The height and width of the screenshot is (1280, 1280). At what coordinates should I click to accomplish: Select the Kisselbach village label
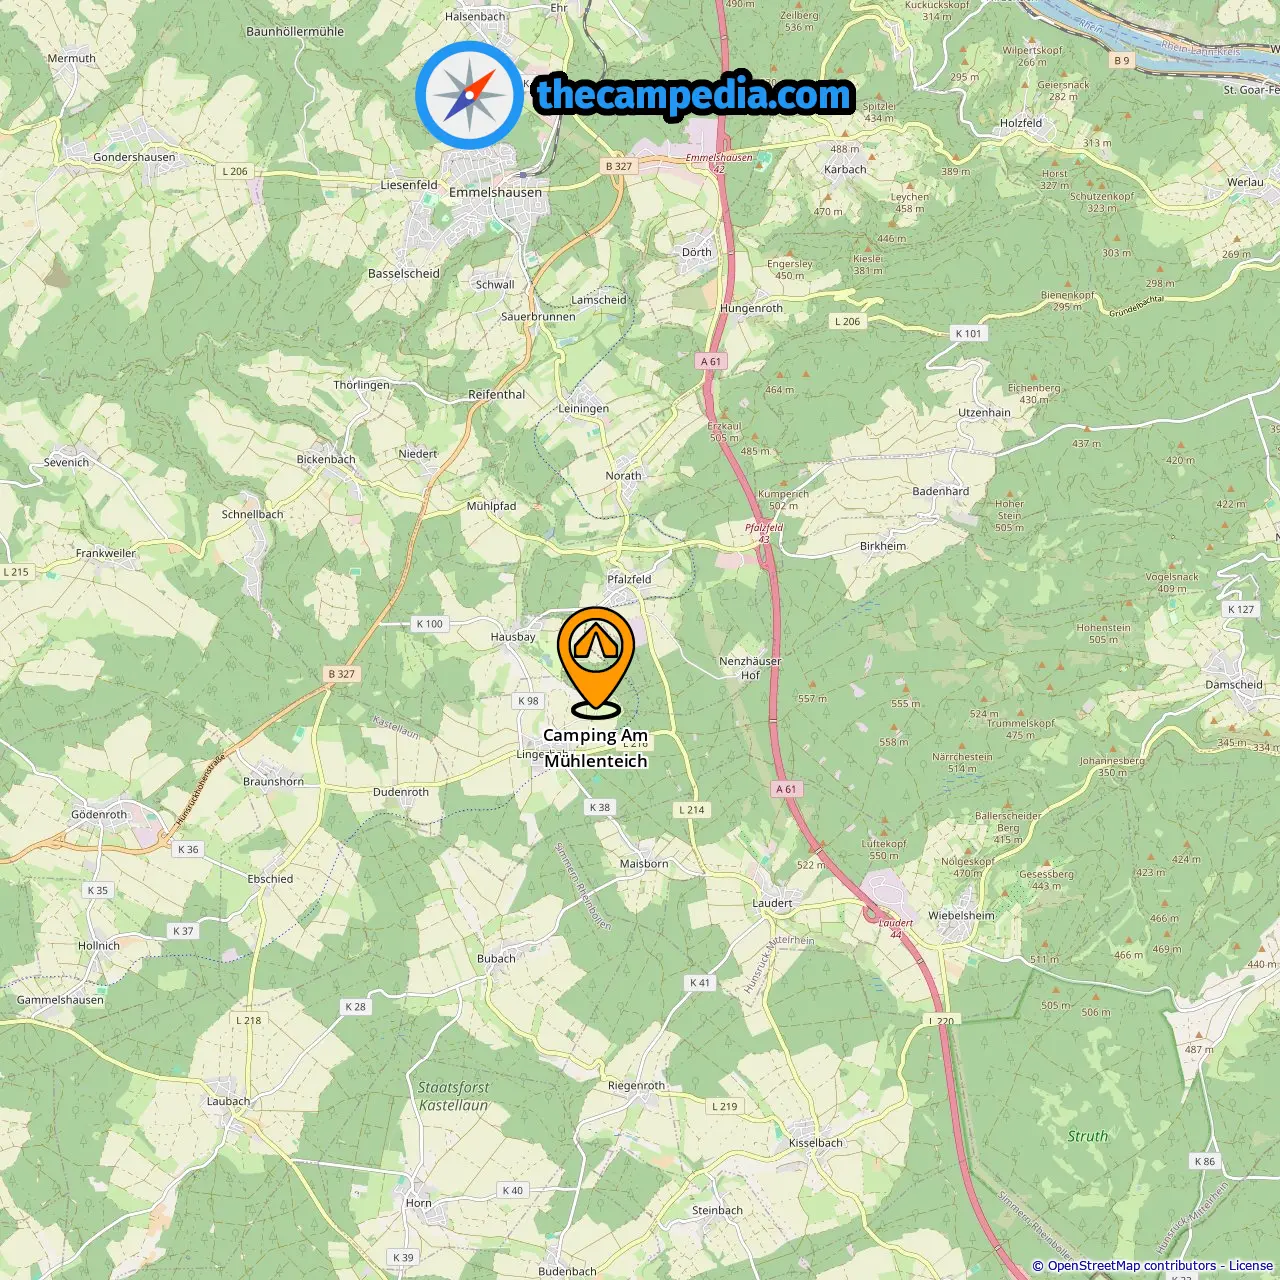point(816,1142)
